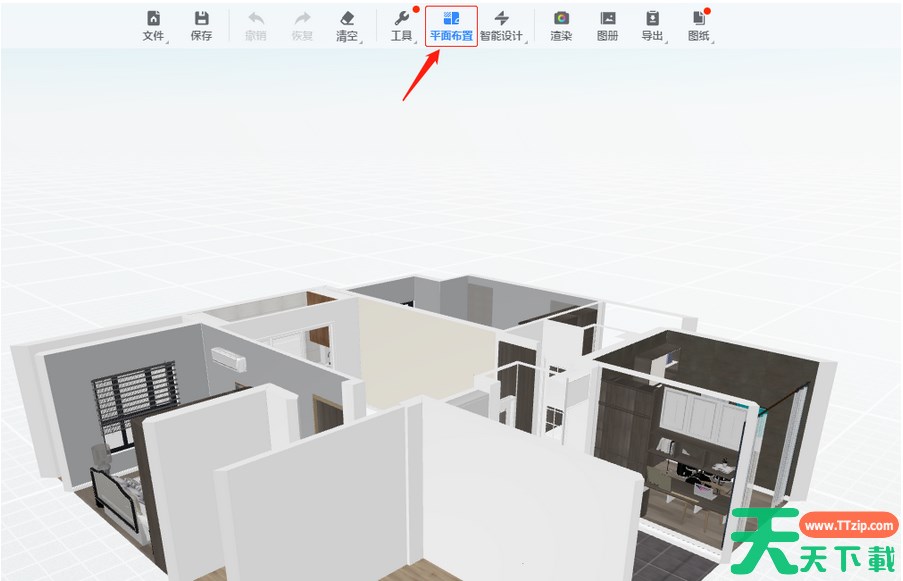The image size is (903, 581).
Task: Select the wall-mounted air conditioner
Action: click(229, 359)
